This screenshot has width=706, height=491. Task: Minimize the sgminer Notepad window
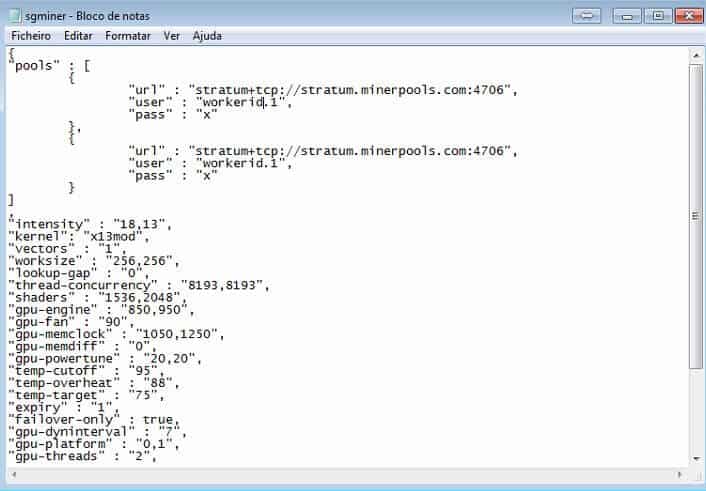627,16
